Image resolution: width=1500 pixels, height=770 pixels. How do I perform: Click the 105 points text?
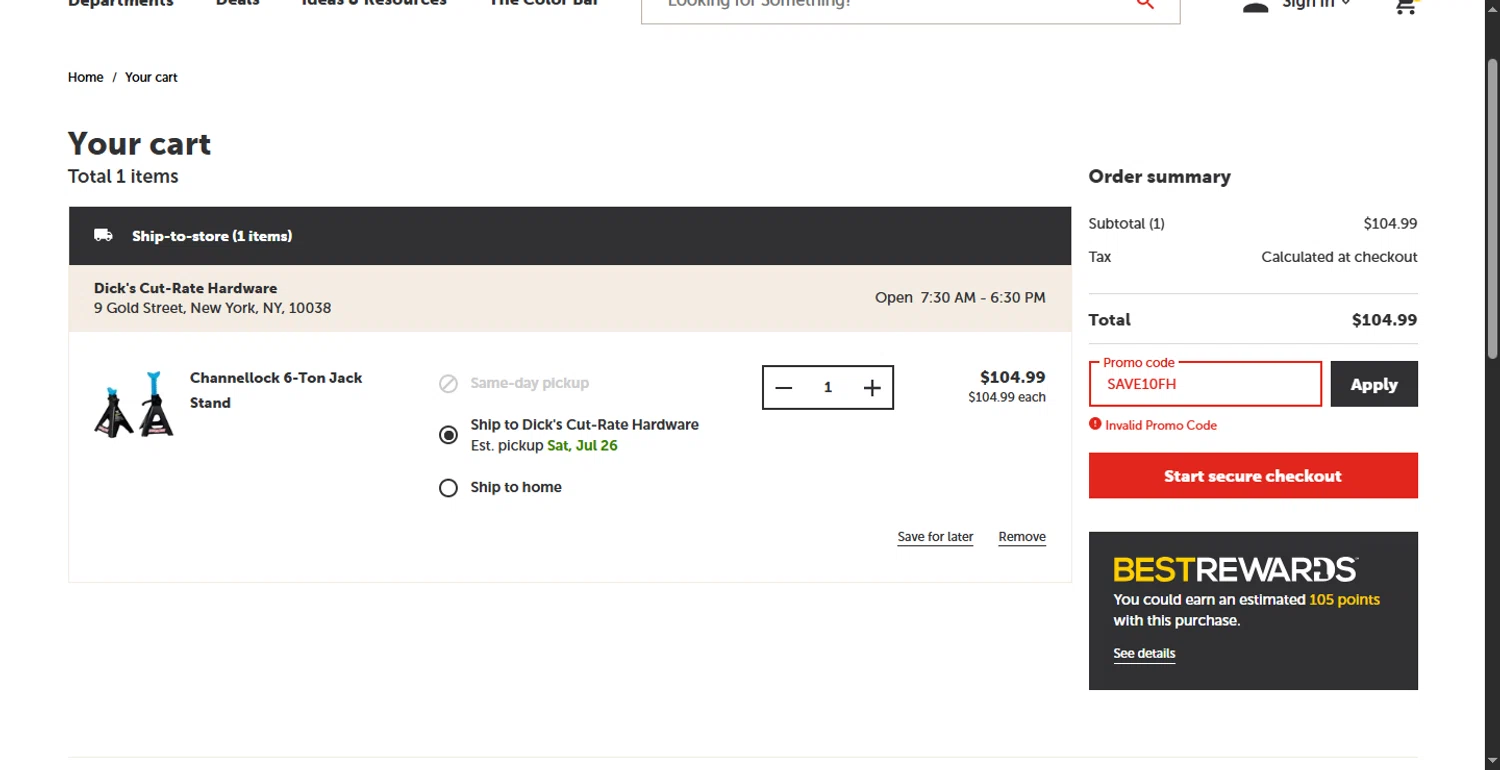[x=1344, y=600]
